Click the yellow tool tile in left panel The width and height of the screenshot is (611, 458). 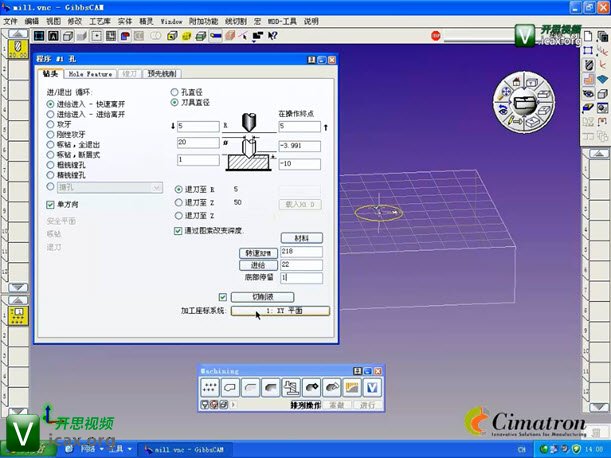(x=17, y=314)
